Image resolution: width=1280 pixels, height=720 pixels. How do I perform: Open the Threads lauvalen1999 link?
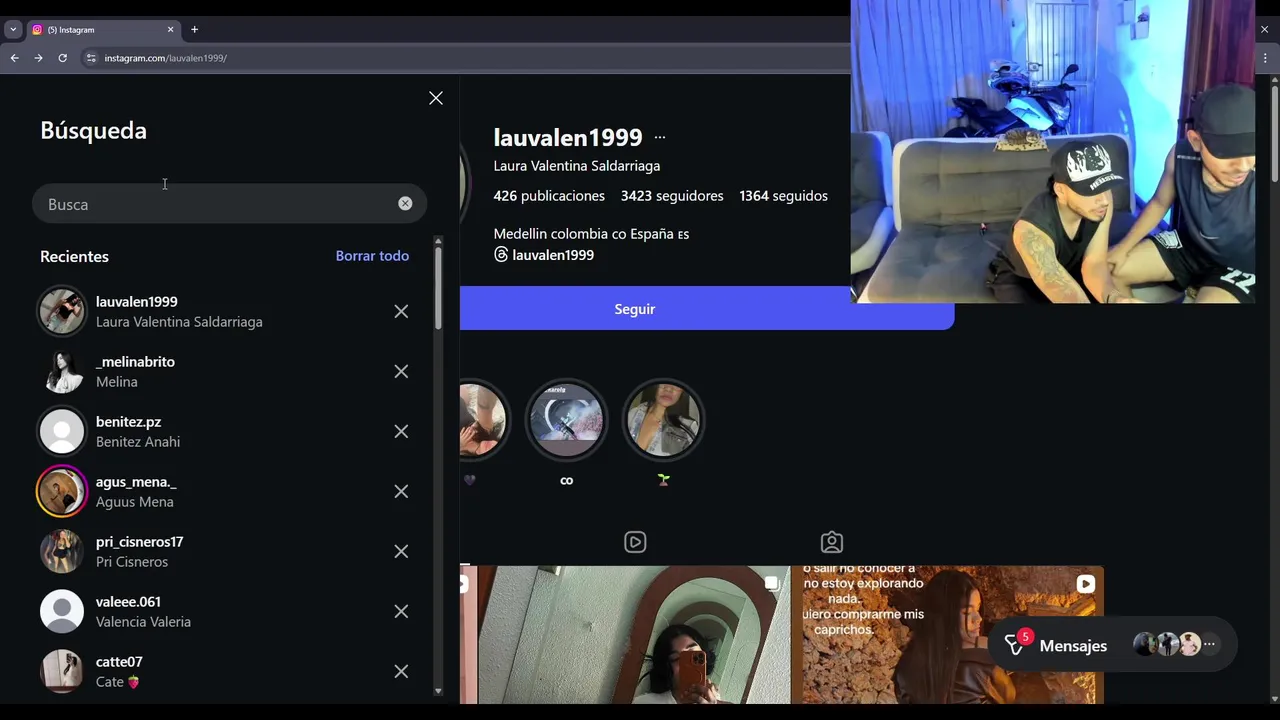[x=544, y=255]
